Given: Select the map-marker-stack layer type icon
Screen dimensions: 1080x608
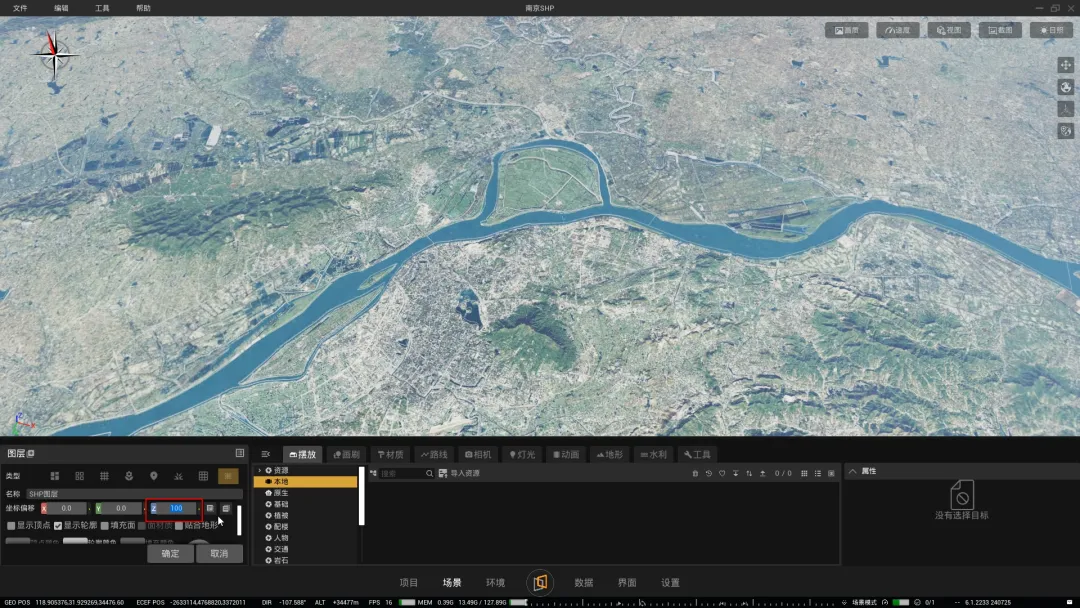Looking at the screenshot, I should 129,476.
